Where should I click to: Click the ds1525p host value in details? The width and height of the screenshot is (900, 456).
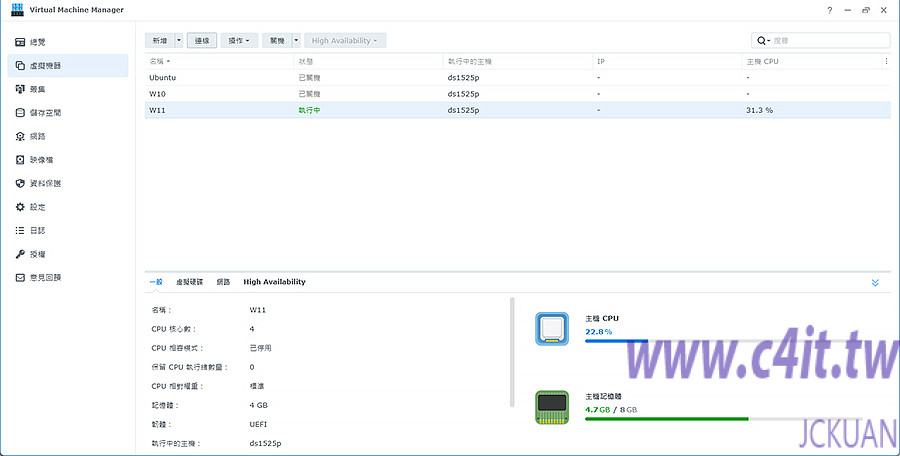pos(265,443)
